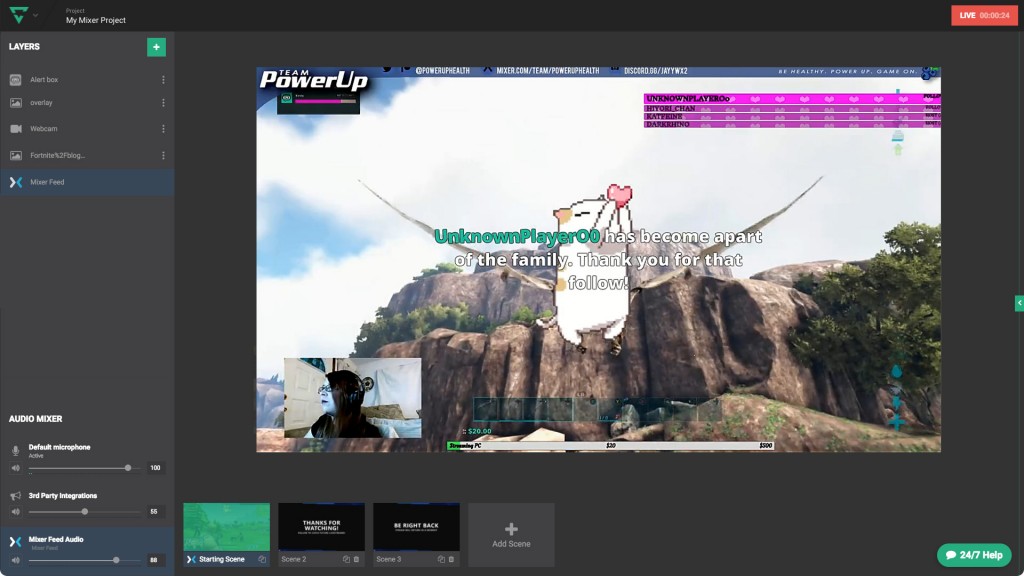
Task: Switch to the Starting Scene thumbnail
Action: click(x=227, y=526)
